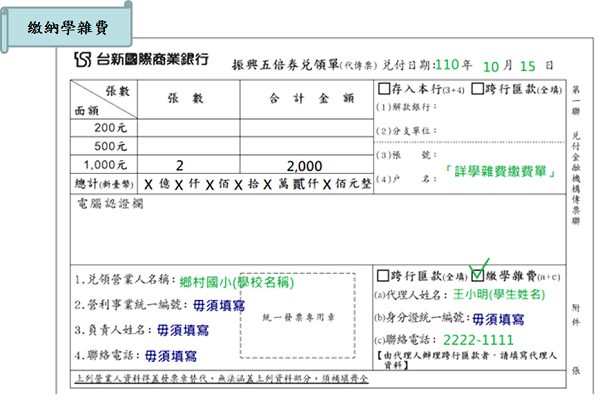Click 毋須填寫 next to 身分證統一編號
600x400 pixels.
click(x=498, y=319)
